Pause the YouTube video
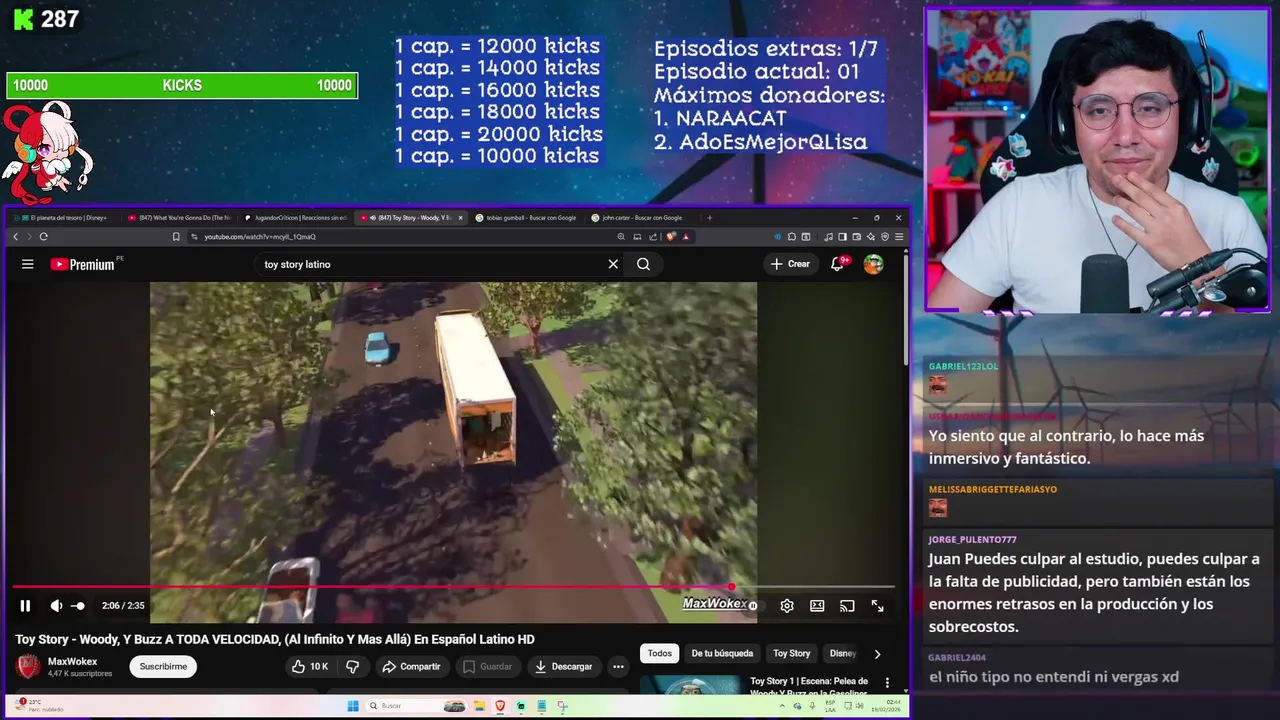The width and height of the screenshot is (1280, 720). point(25,606)
